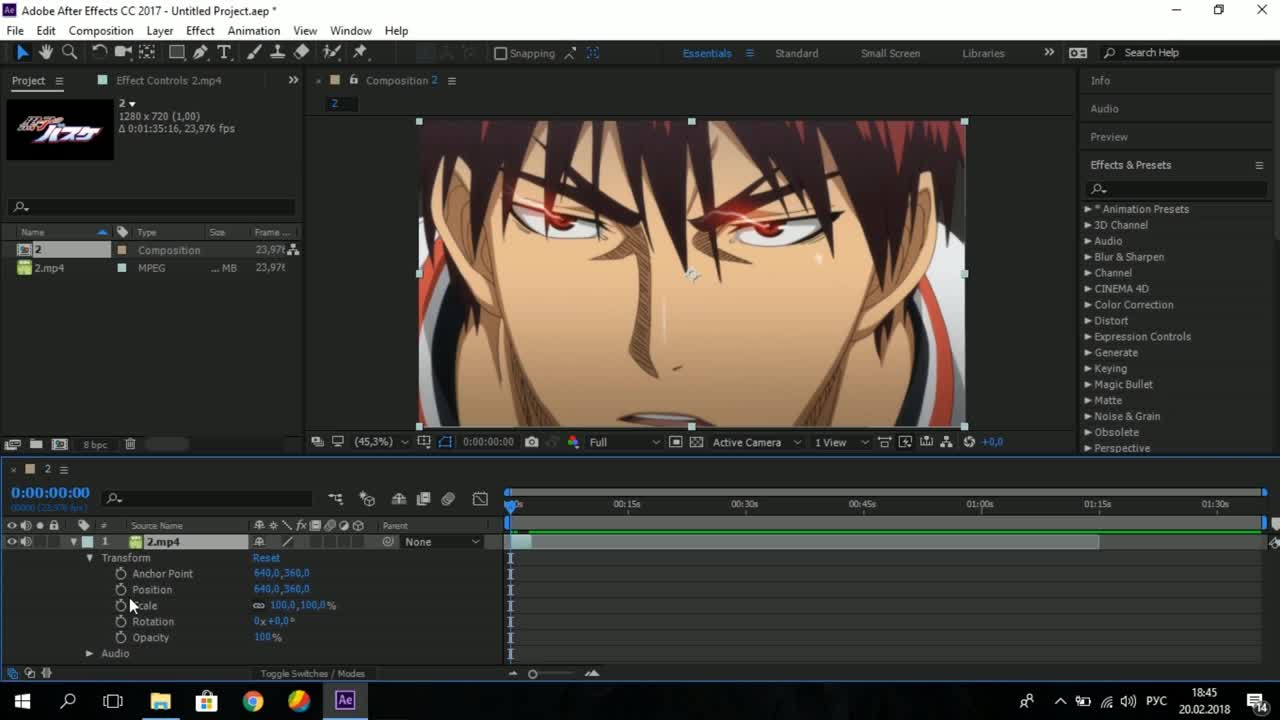Open the Graph Editor in timeline
Screen dimensions: 1280x720
[x=480, y=498]
